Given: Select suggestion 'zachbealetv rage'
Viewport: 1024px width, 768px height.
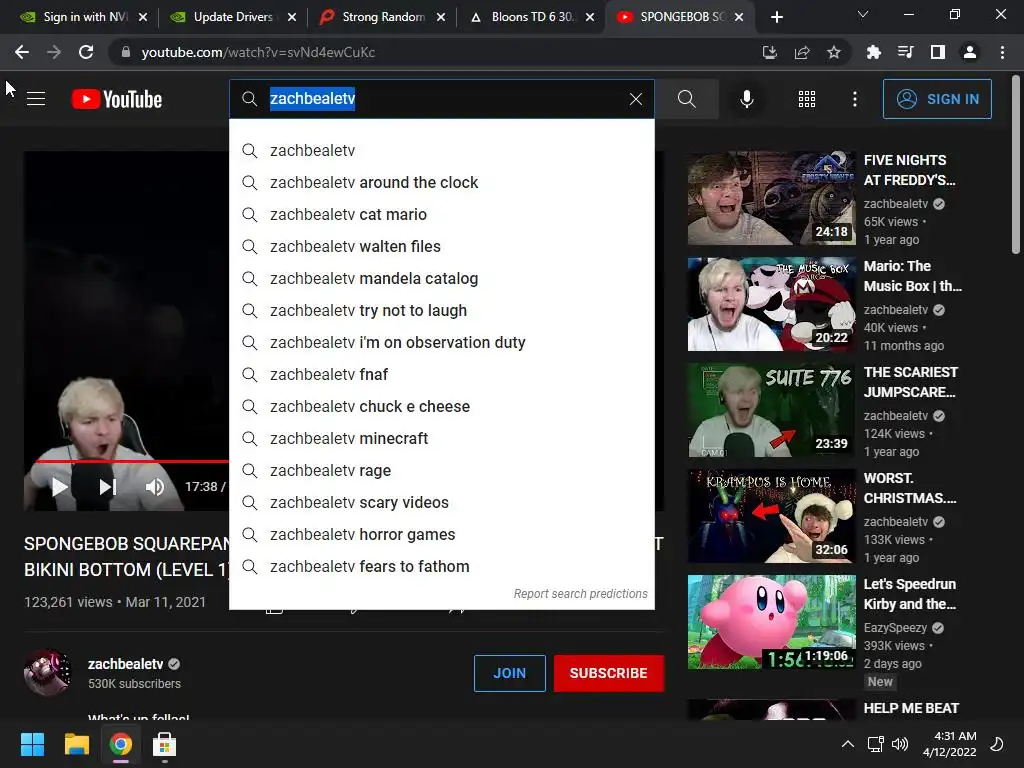Looking at the screenshot, I should pyautogui.click(x=441, y=470).
